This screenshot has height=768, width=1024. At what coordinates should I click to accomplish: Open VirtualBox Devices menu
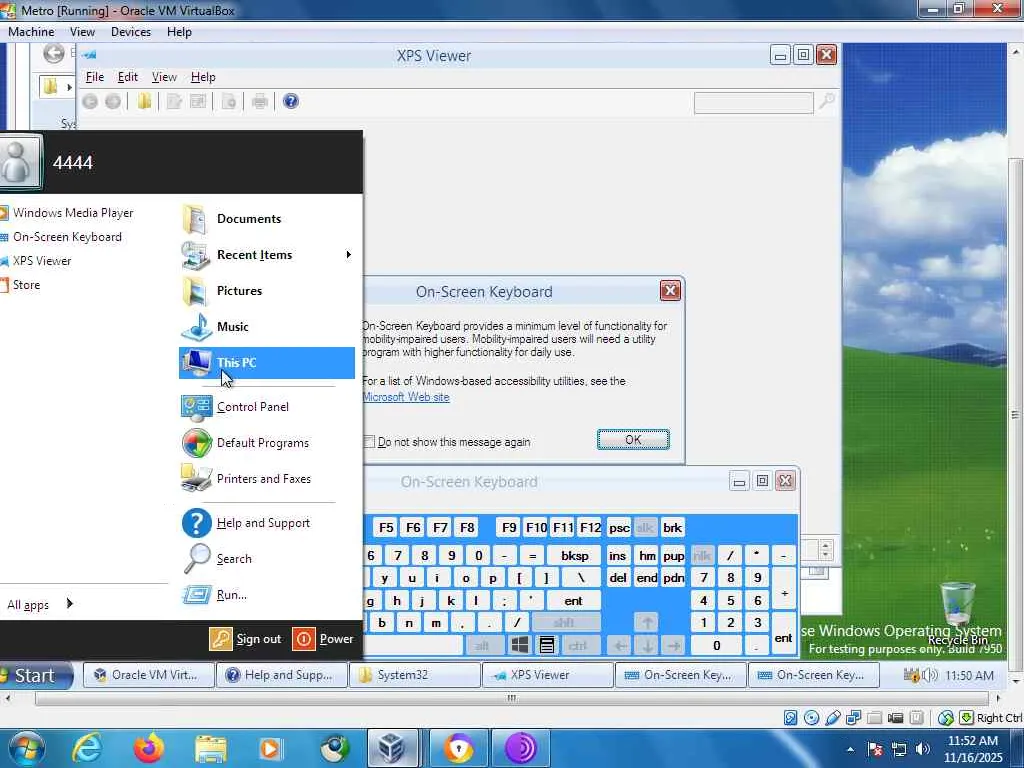tap(131, 32)
